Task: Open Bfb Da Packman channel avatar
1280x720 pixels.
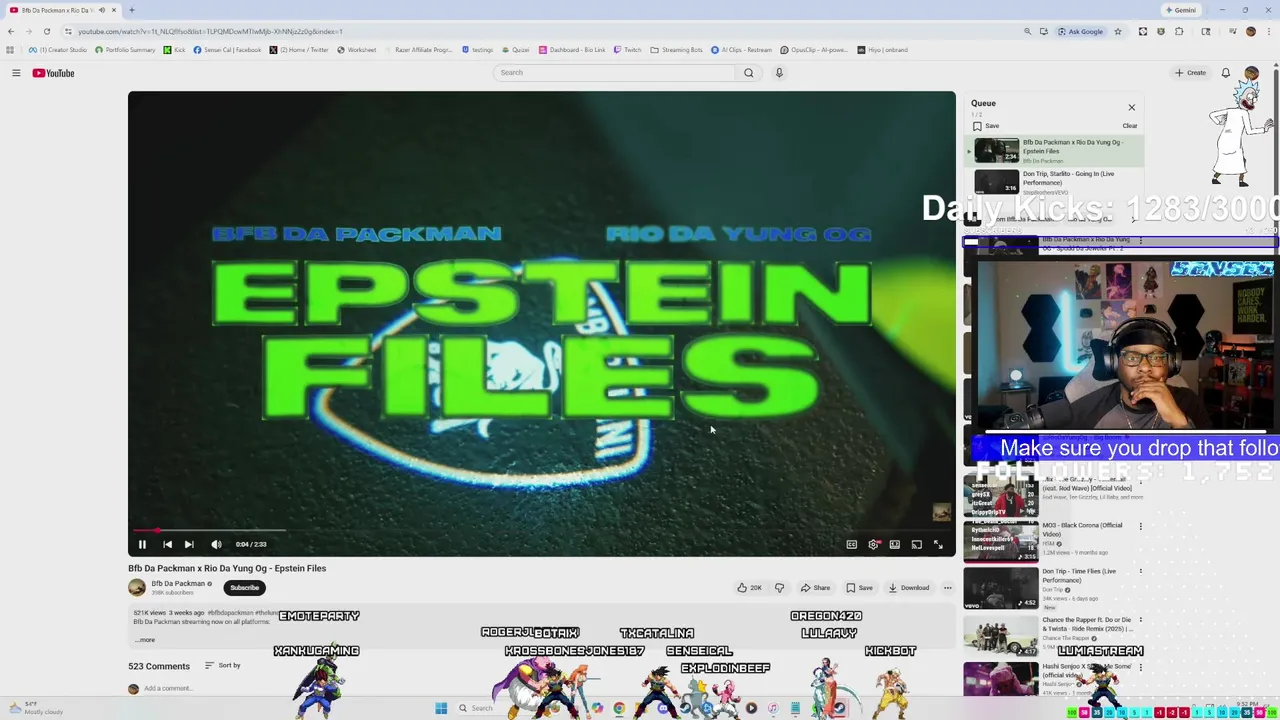Action: pos(137,588)
